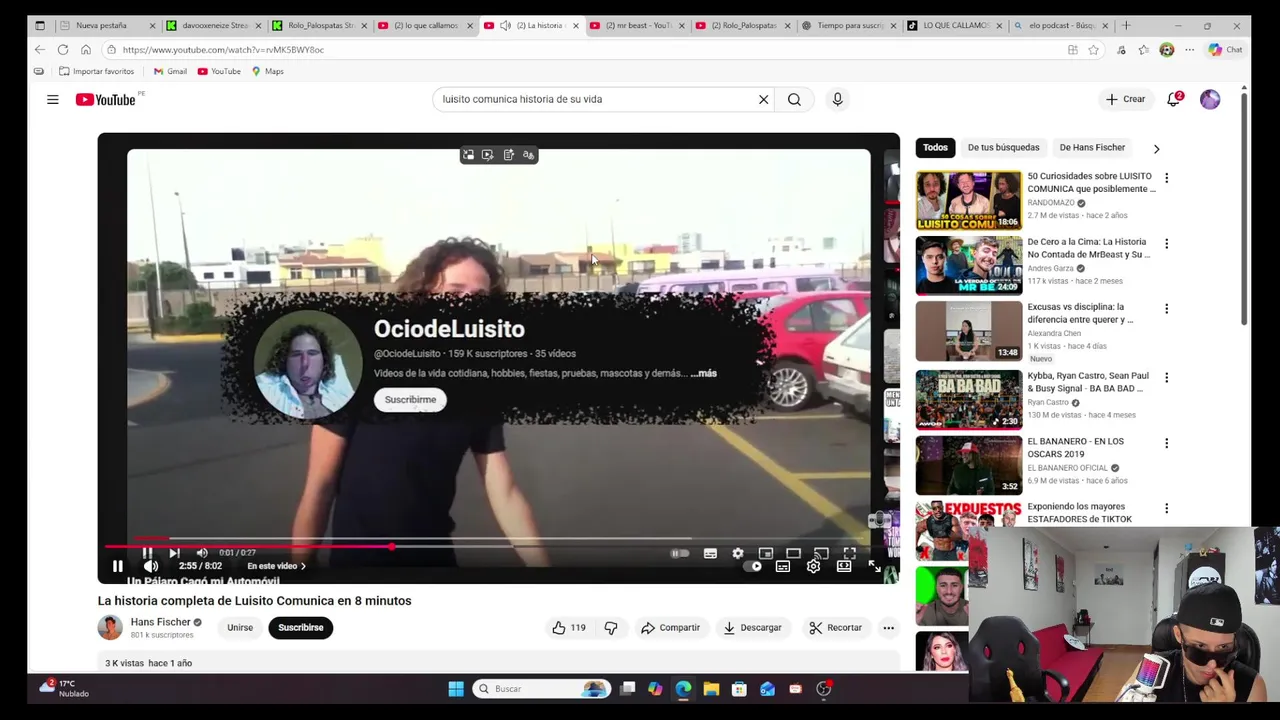The width and height of the screenshot is (1280, 720).
Task: Open options for '50 Curiosidades sobre LUISITO' video
Action: point(1166,178)
